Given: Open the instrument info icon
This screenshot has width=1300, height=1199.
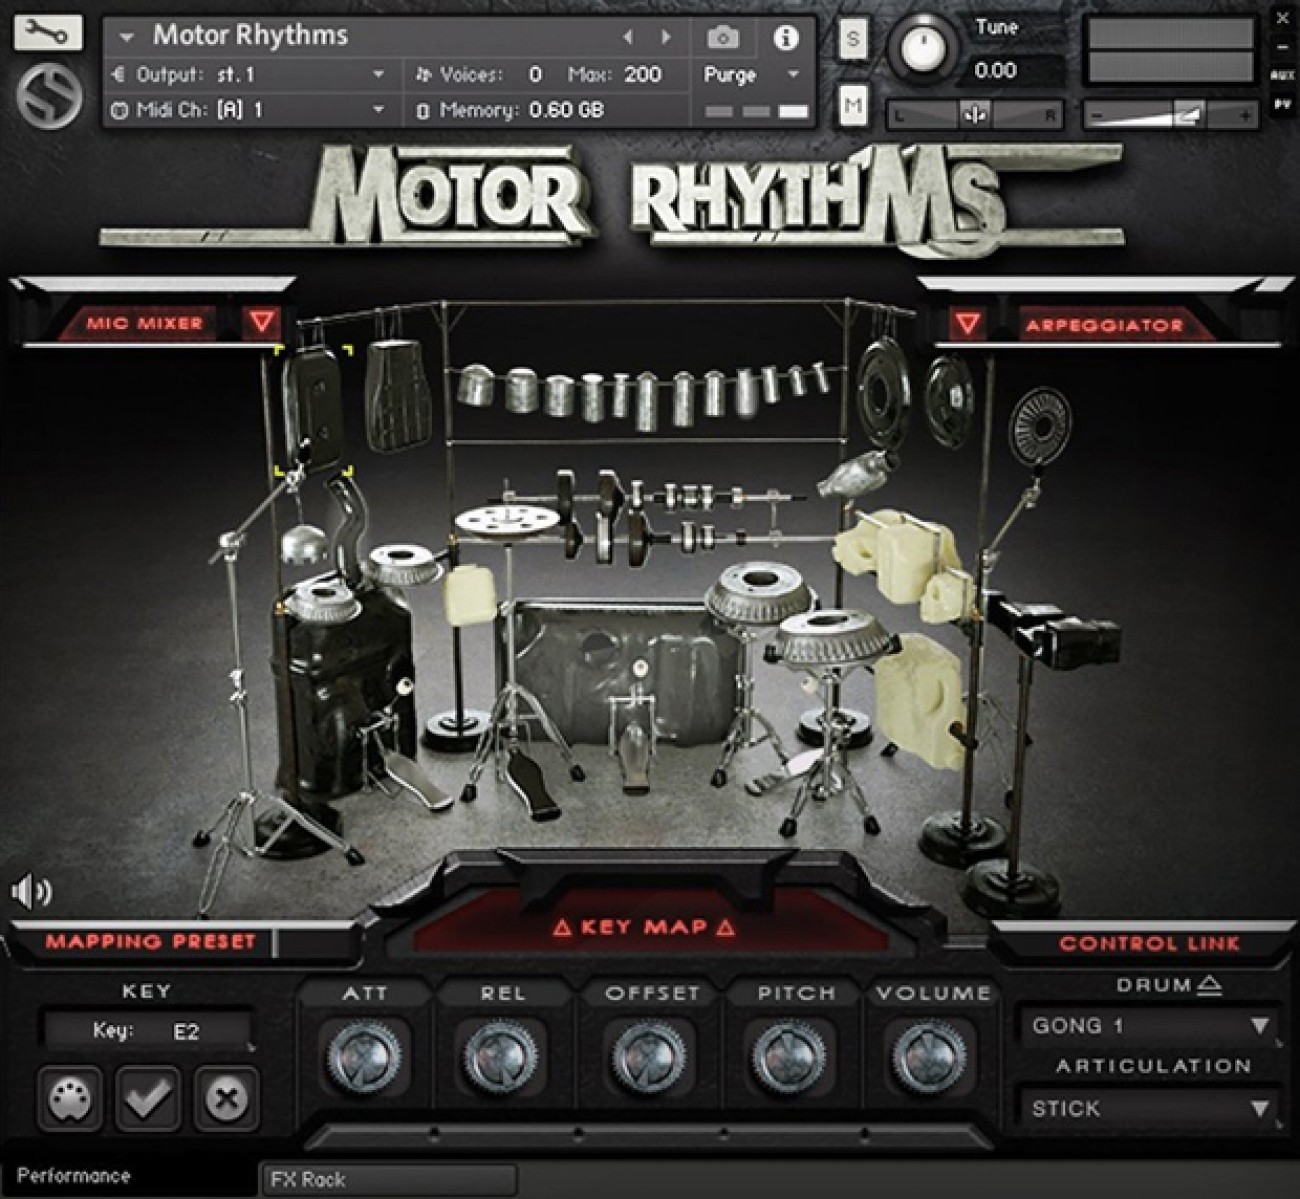Looking at the screenshot, I should [x=786, y=38].
